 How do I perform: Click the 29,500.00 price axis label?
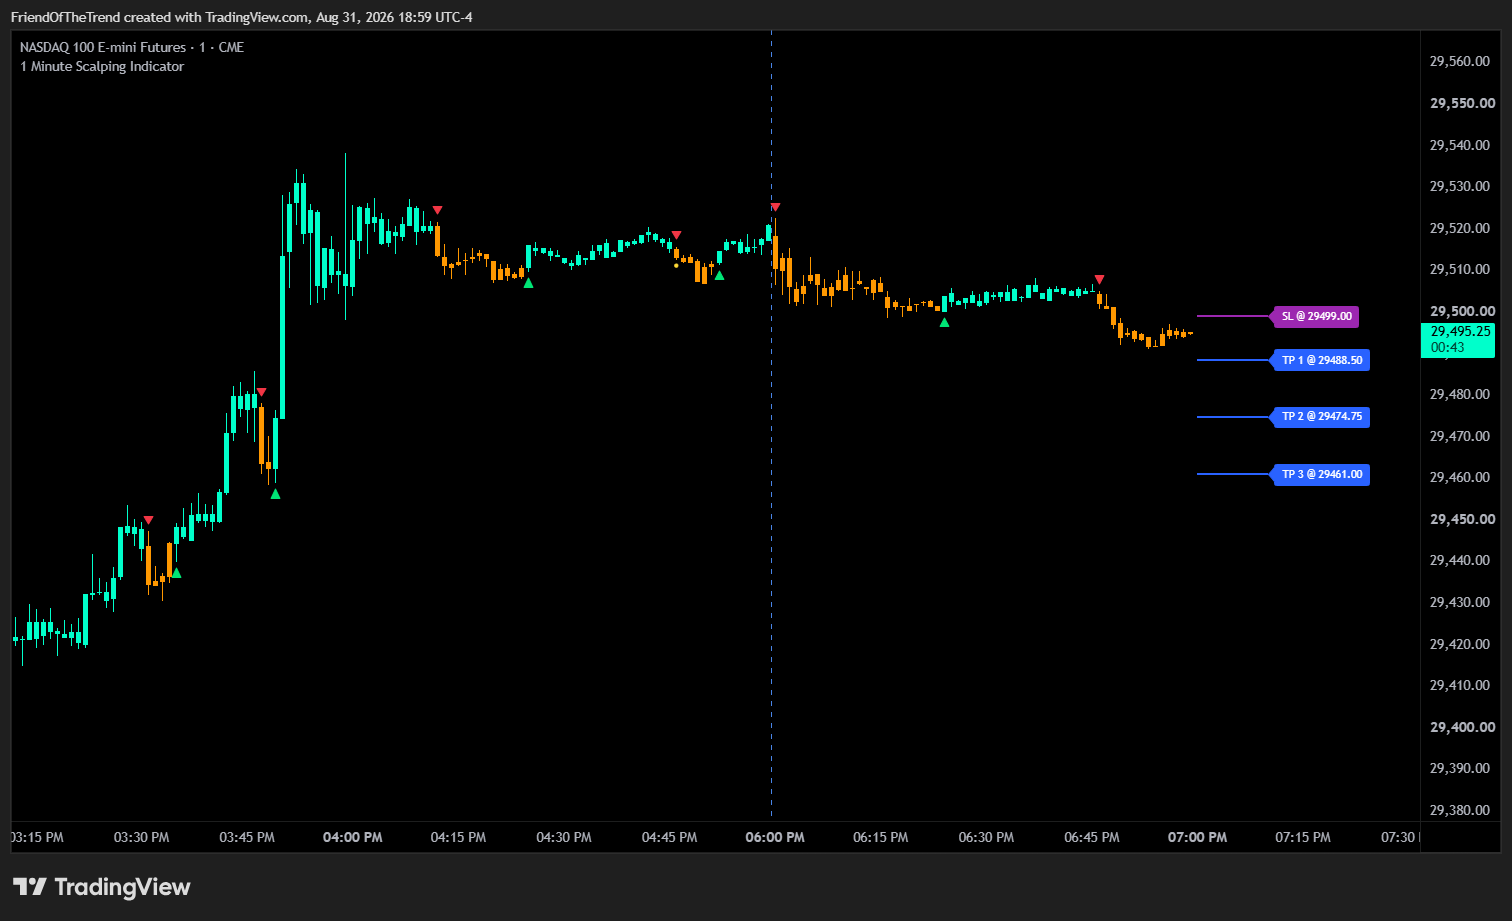[x=1463, y=311]
